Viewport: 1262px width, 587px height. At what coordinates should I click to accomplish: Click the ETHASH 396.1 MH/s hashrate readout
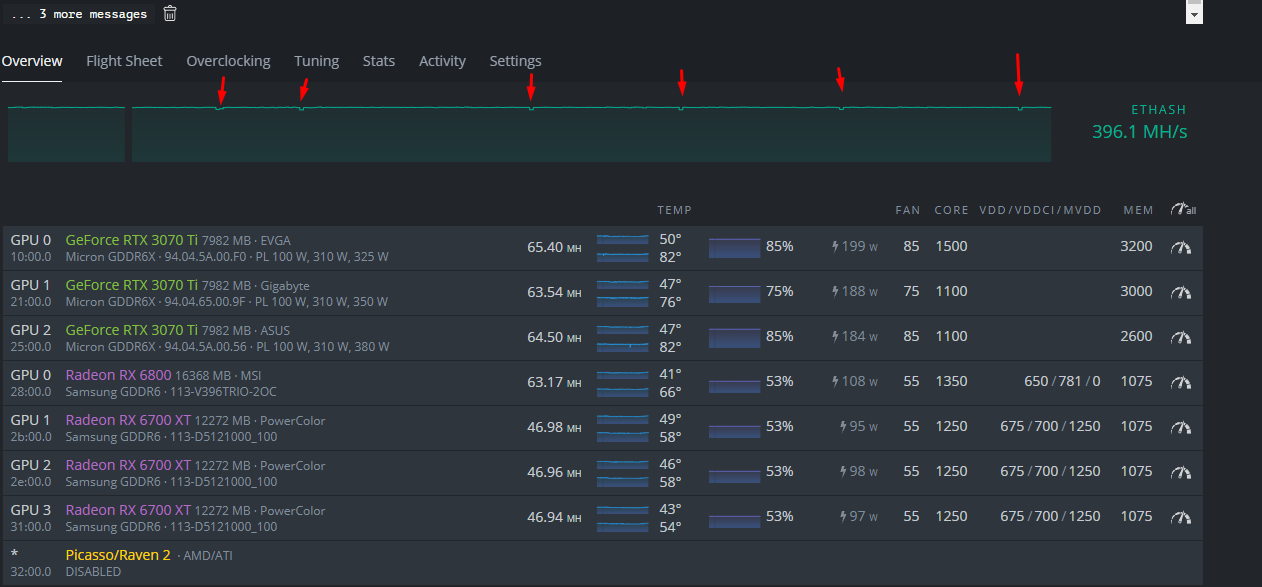[x=1139, y=131]
